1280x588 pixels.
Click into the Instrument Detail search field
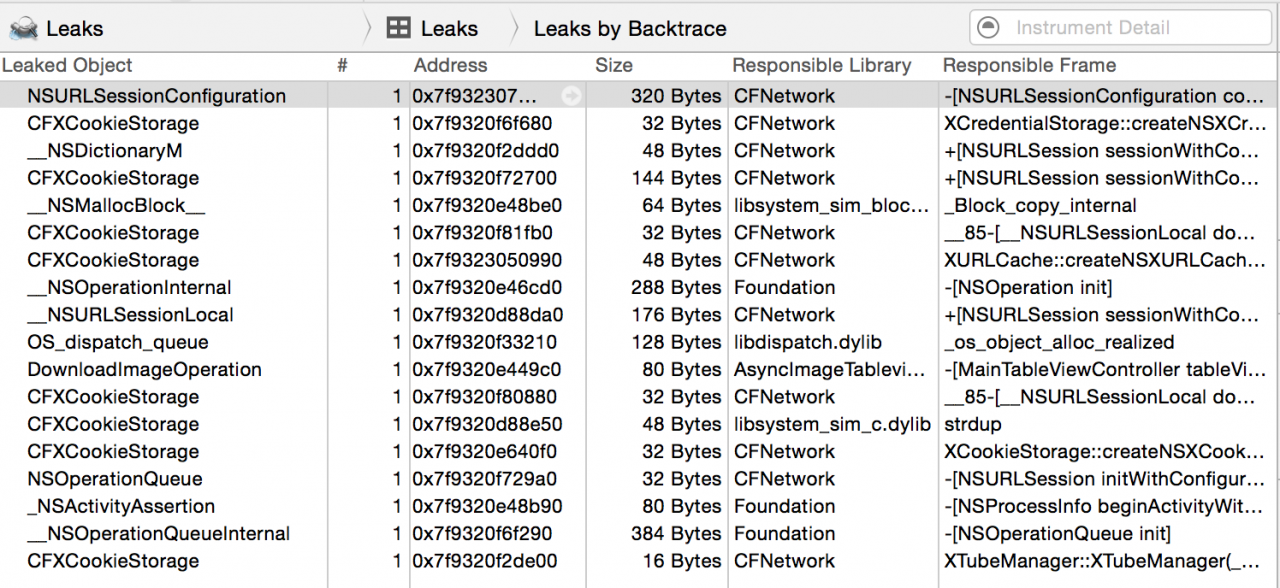click(1121, 28)
